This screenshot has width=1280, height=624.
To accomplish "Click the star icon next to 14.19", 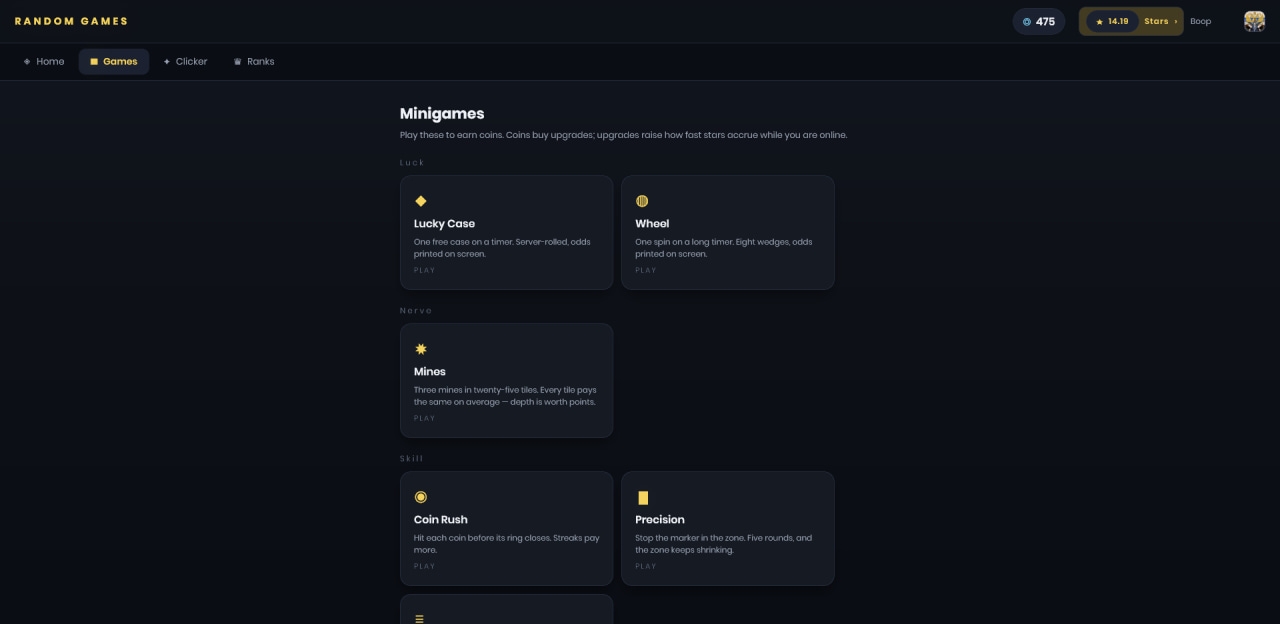I will (1100, 21).
